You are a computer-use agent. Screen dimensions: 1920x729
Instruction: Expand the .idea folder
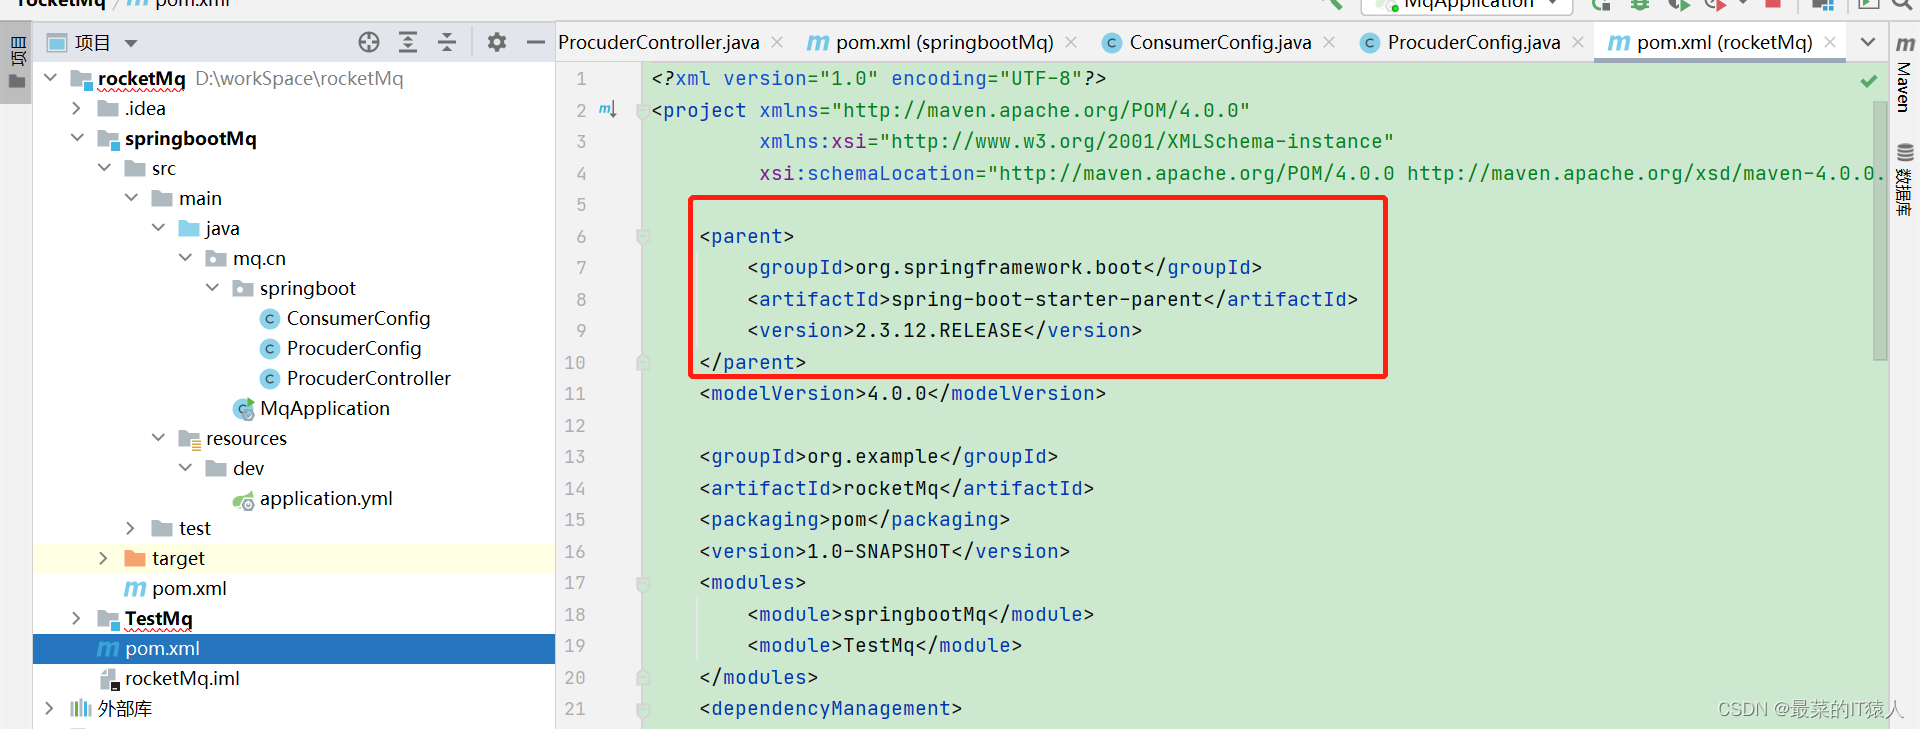(x=77, y=108)
